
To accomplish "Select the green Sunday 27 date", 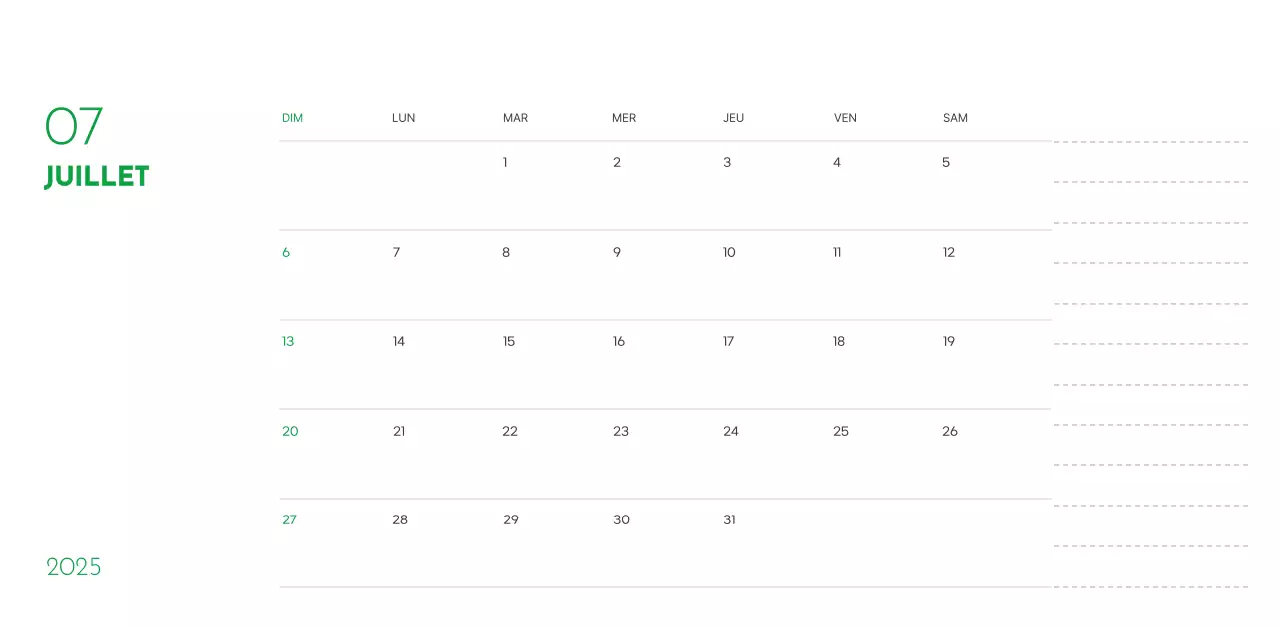I will point(289,520).
